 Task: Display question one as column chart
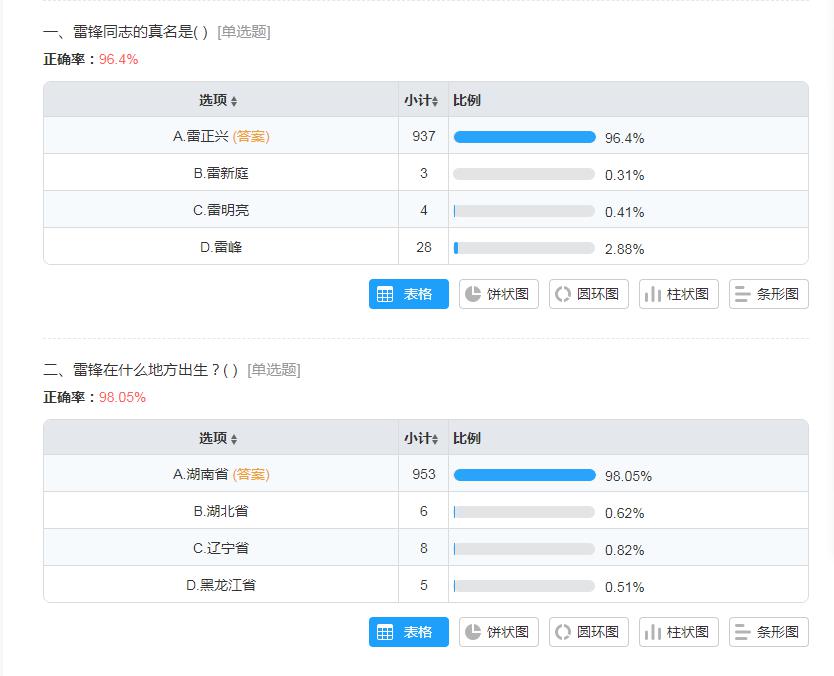[x=679, y=294]
